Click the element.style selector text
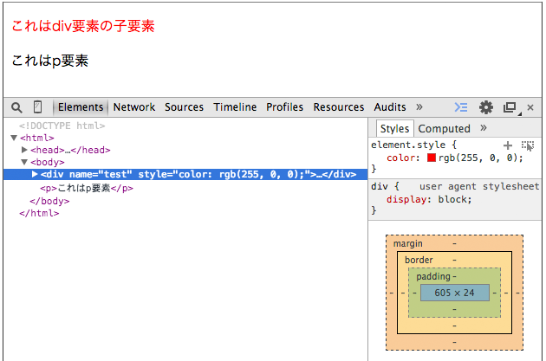 click(408, 145)
